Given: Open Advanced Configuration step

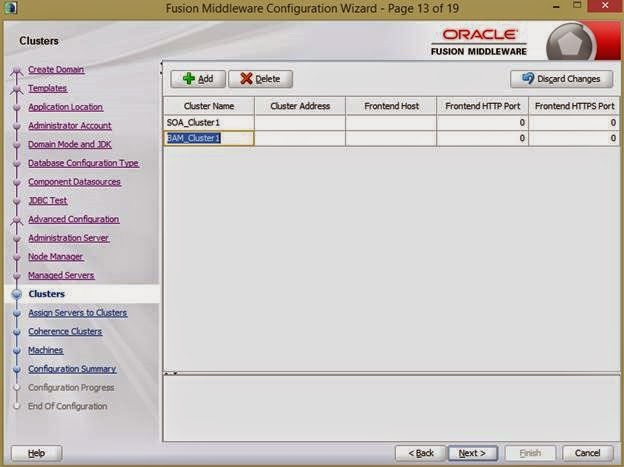Looking at the screenshot, I should [74, 219].
